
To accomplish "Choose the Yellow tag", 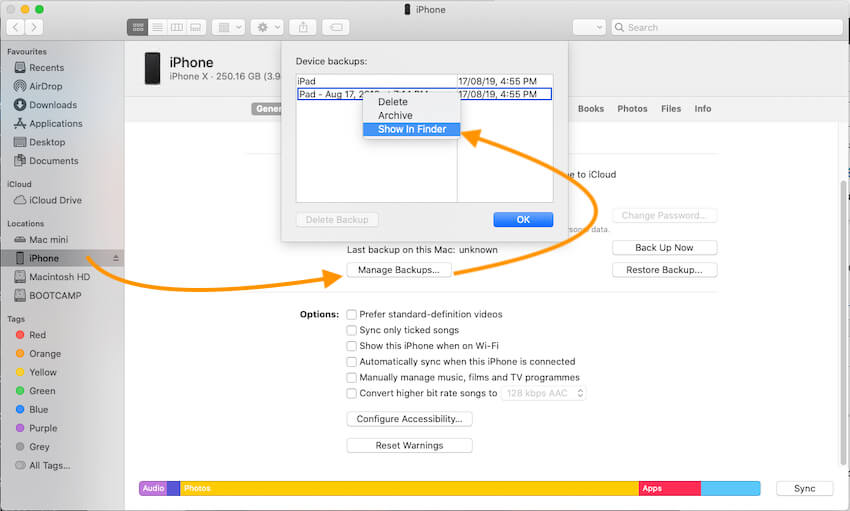I will (42, 372).
